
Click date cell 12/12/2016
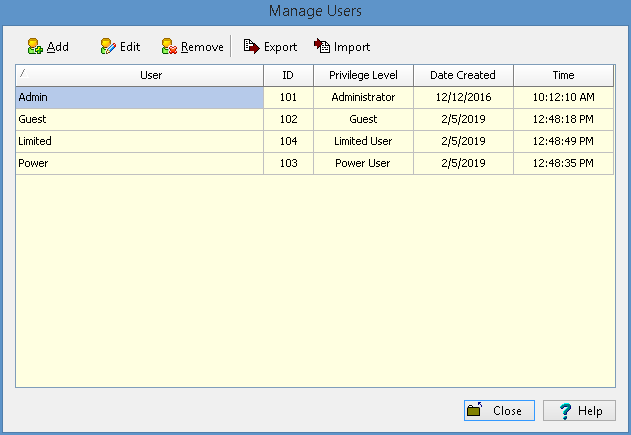click(463, 97)
